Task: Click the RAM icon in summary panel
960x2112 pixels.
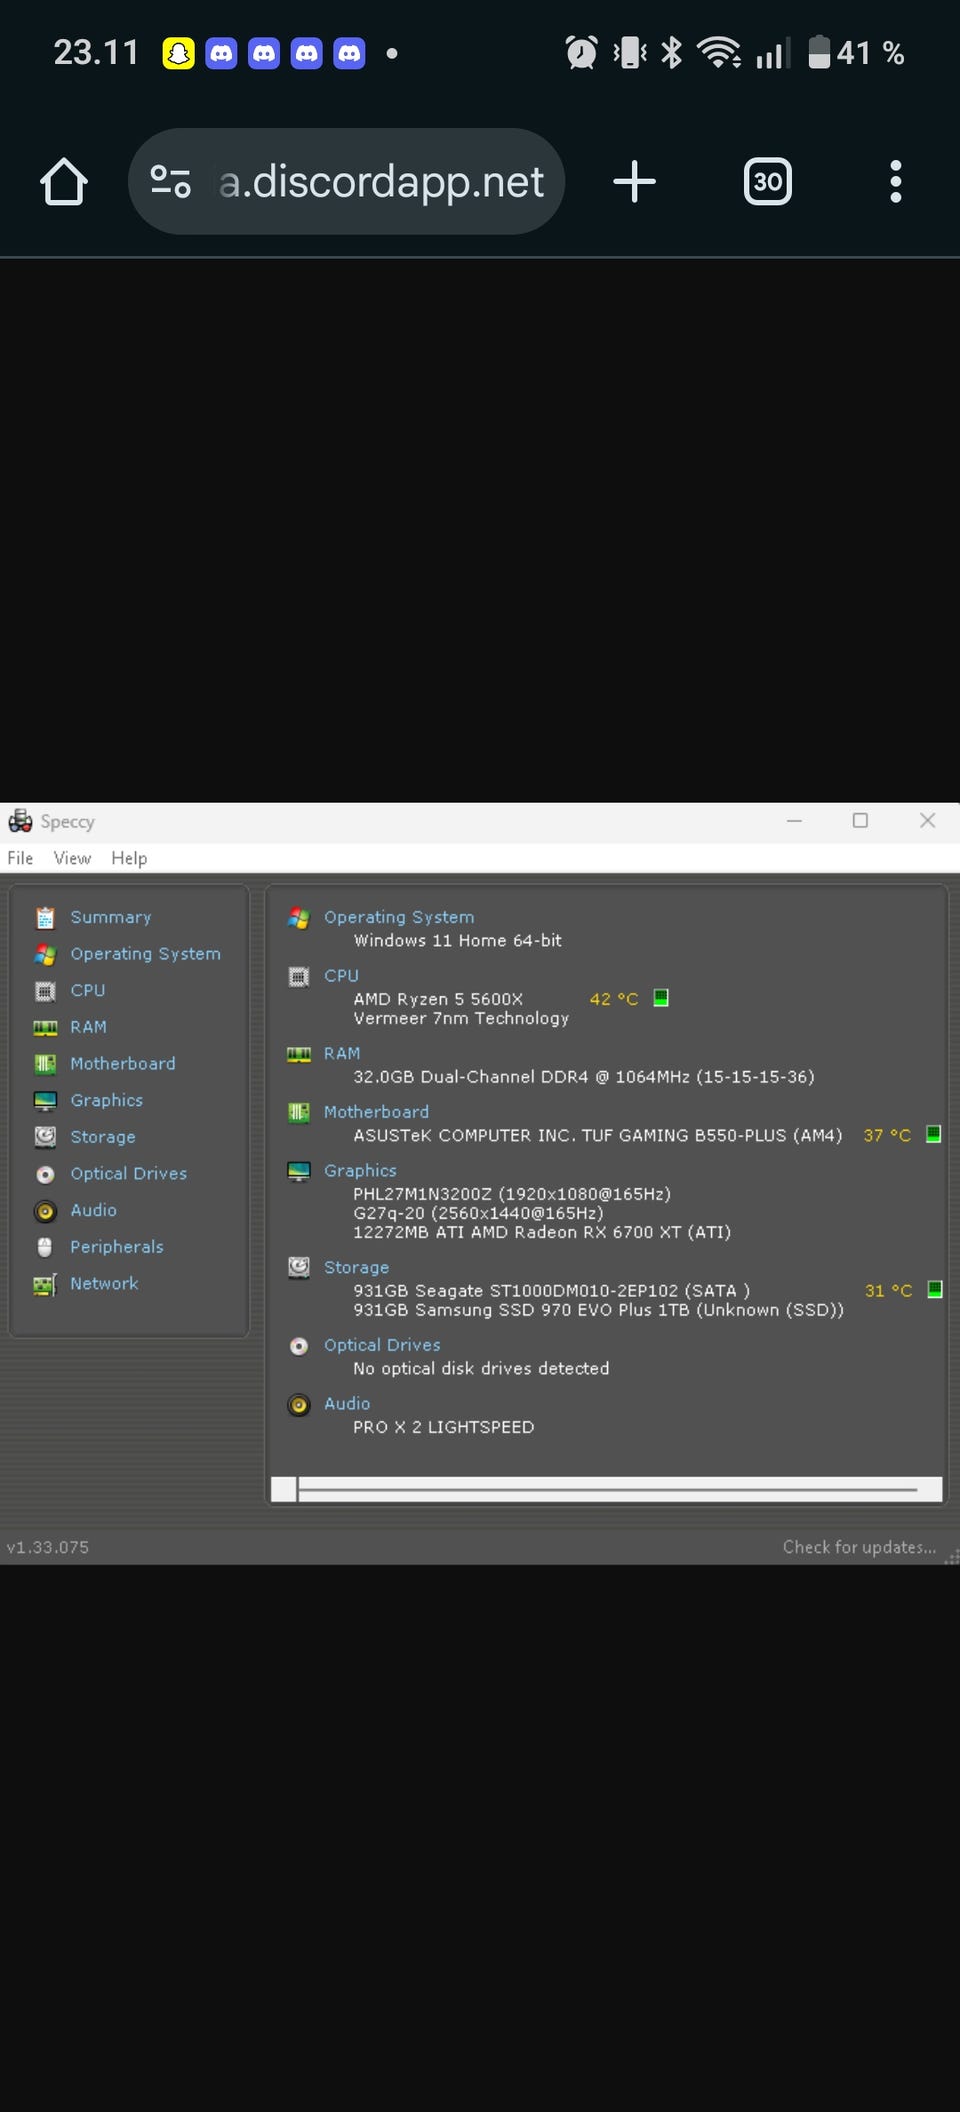Action: point(299,1054)
